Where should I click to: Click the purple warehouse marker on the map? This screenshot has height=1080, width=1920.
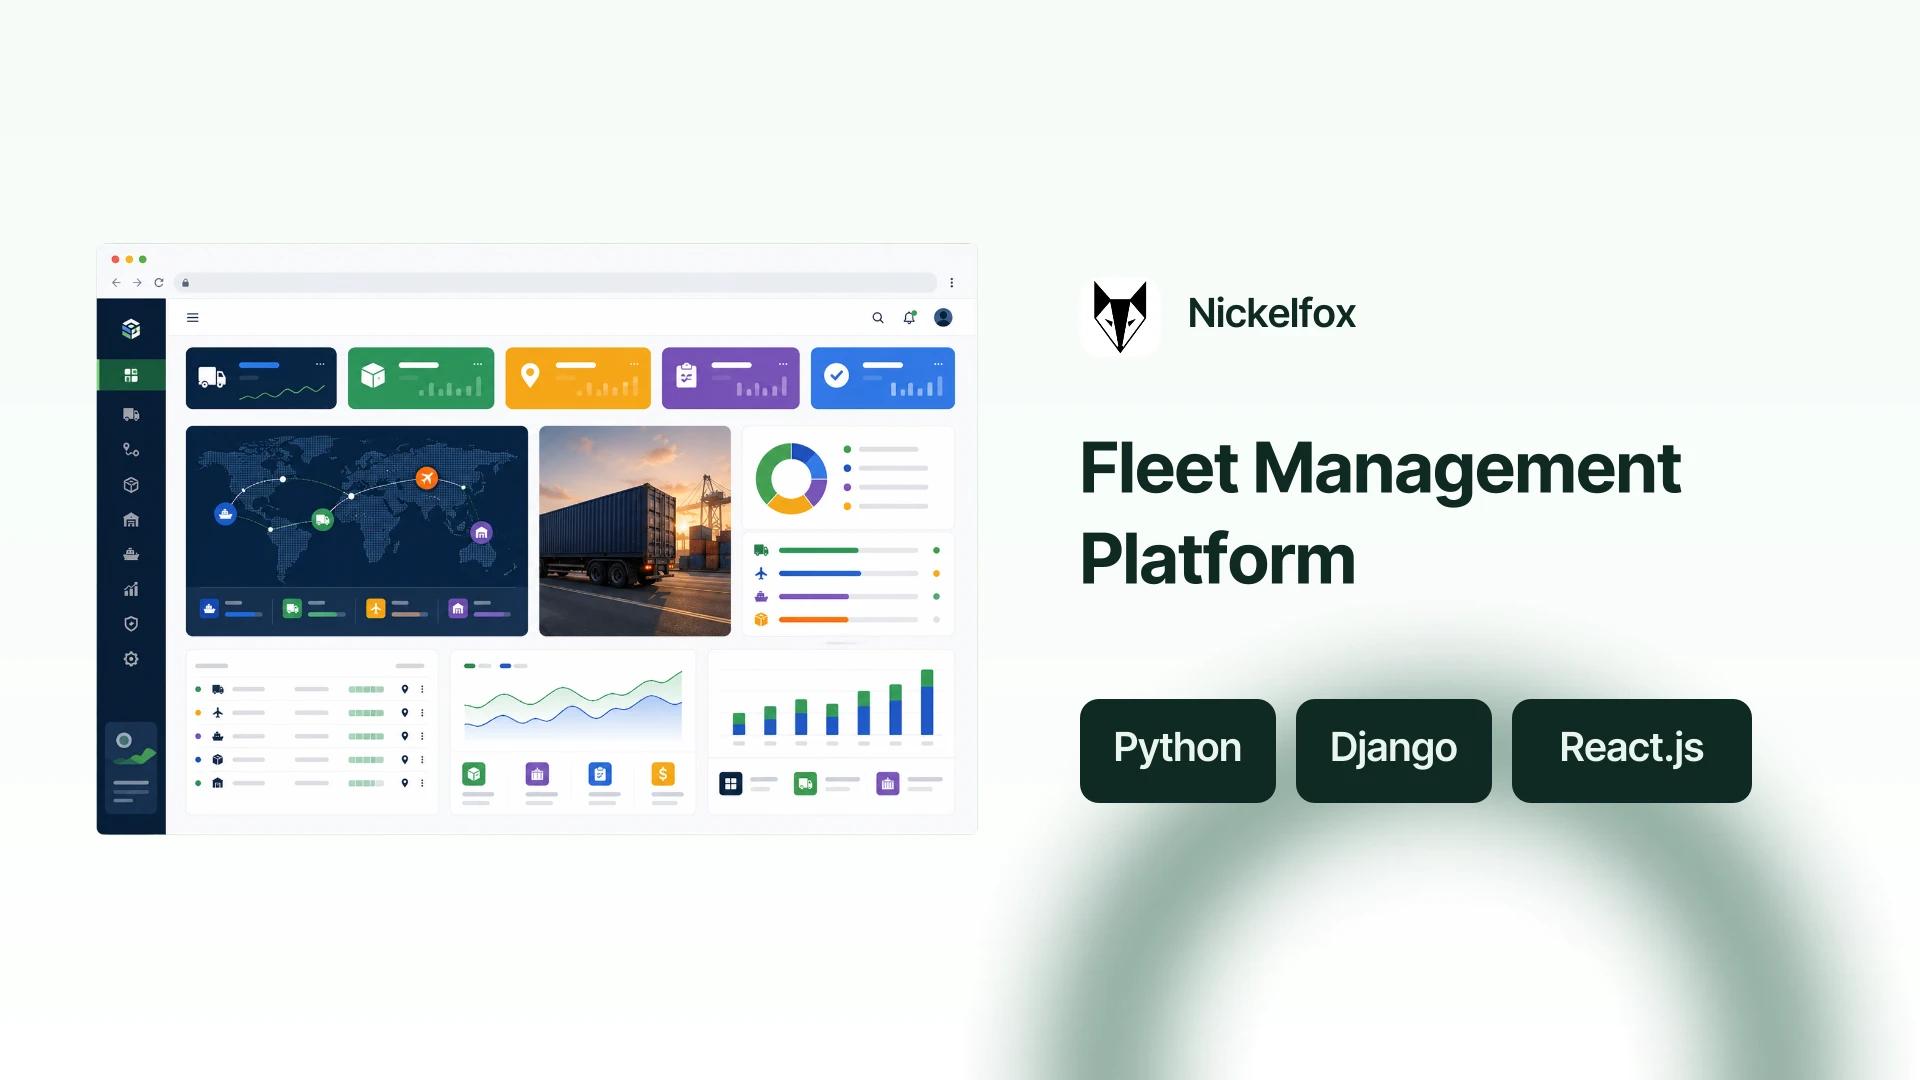tap(482, 532)
